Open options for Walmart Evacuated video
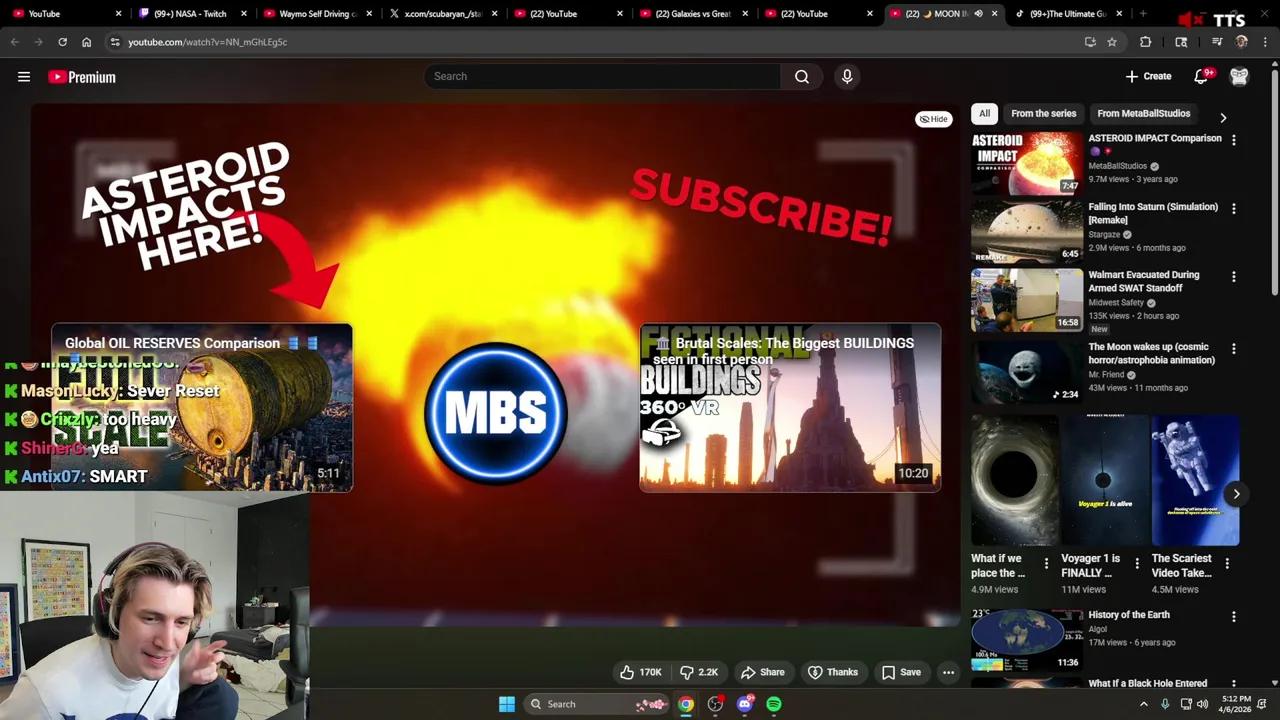Screen dimensions: 1280x720 (x=1234, y=277)
